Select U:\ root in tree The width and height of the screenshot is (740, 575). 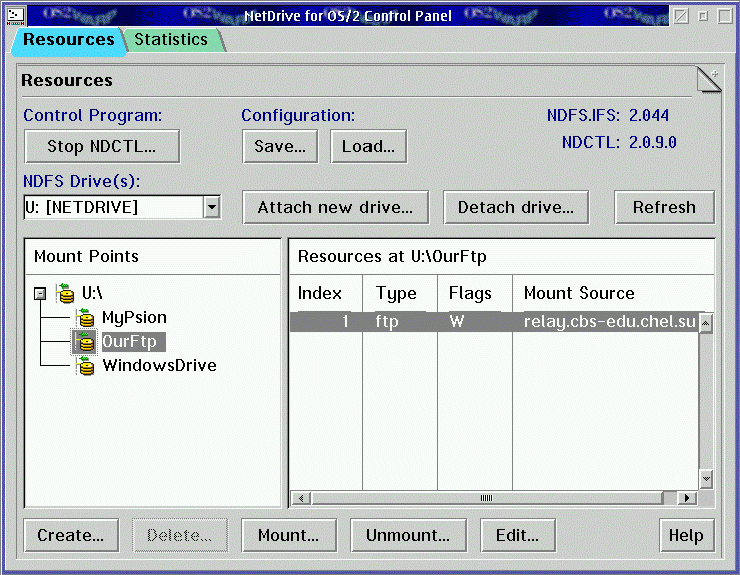pyautogui.click(x=92, y=293)
